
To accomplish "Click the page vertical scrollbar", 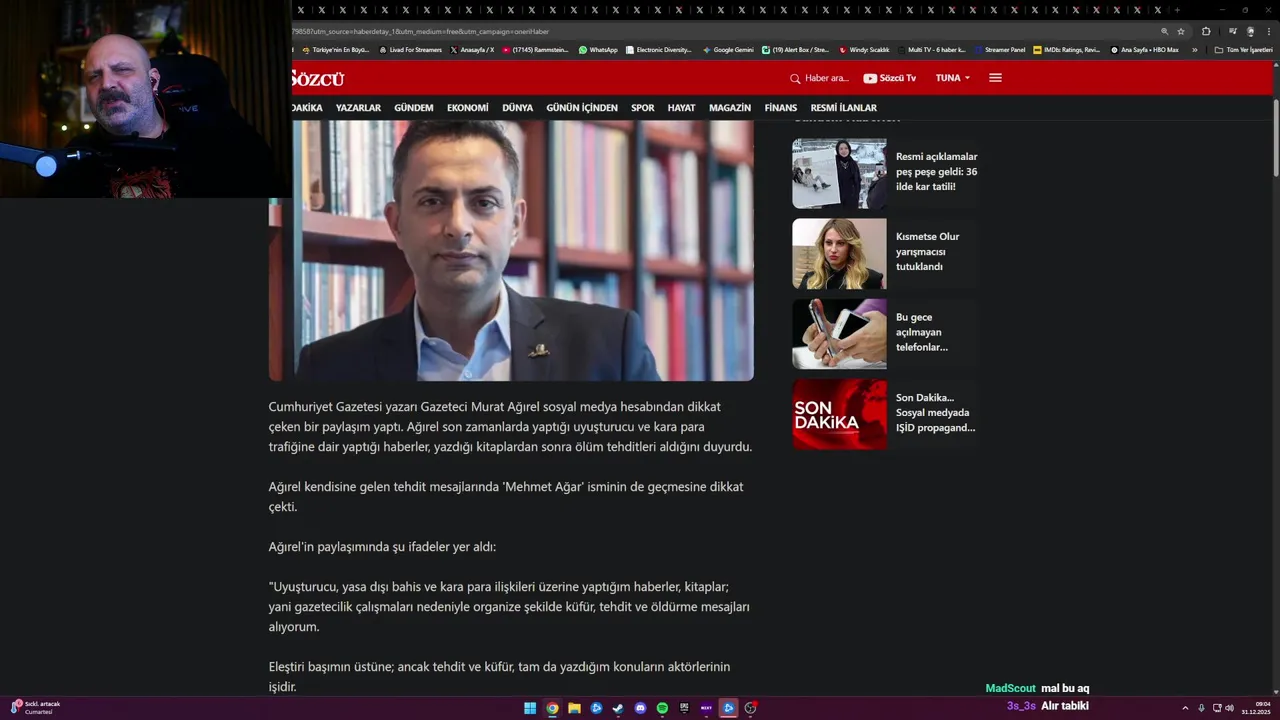I will pyautogui.click(x=1275, y=140).
